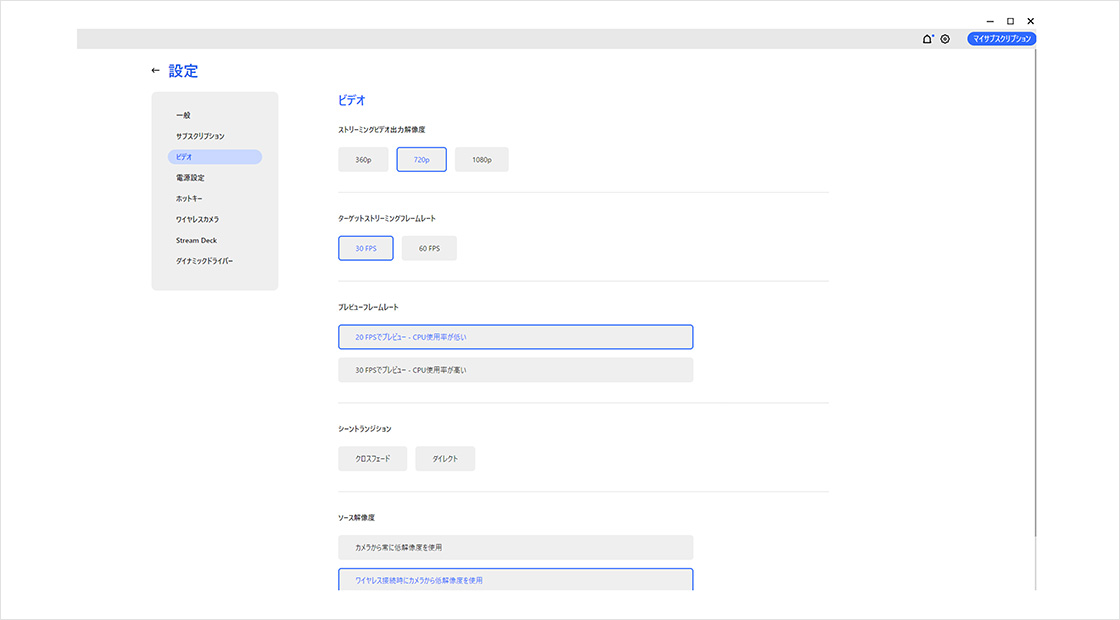Select the 30 FPS streaming option
The width and height of the screenshot is (1120, 620).
click(366, 248)
